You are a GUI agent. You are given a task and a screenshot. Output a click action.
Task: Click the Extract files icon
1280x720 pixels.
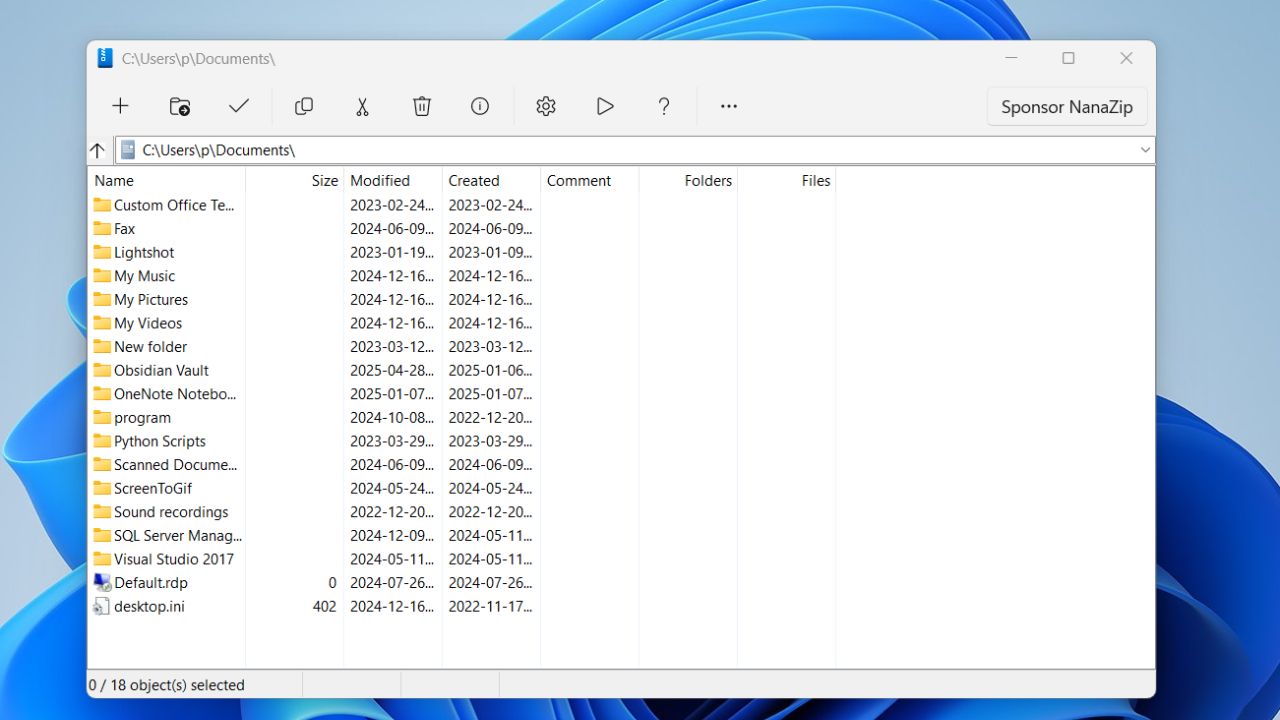(x=179, y=106)
